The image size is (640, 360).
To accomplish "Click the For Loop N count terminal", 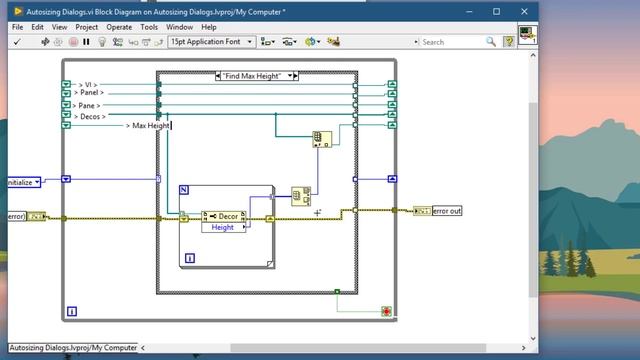I will [x=184, y=190].
